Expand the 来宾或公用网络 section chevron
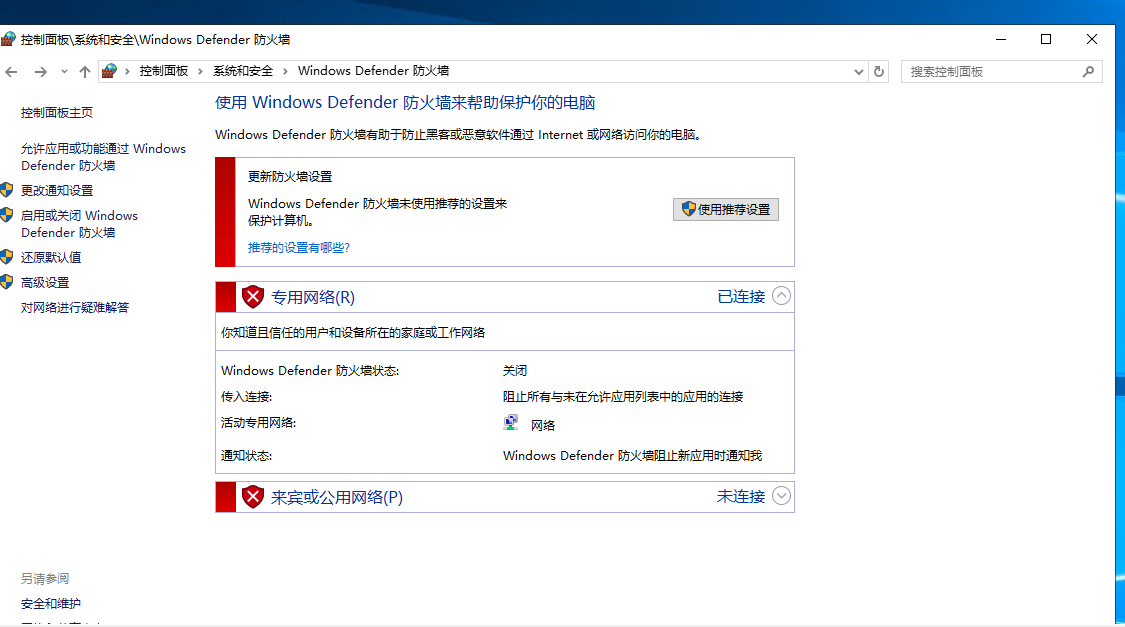The height and width of the screenshot is (627, 1125). 782,496
